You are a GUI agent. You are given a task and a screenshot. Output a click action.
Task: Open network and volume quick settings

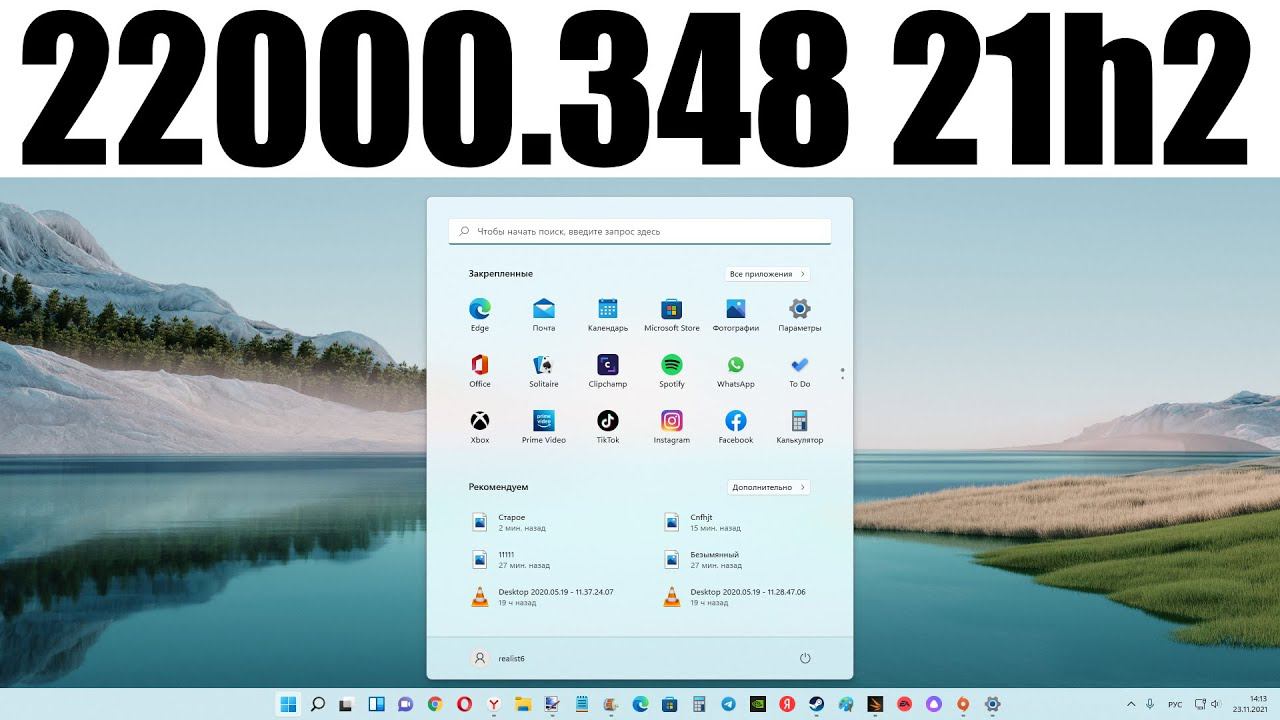[x=1210, y=704]
